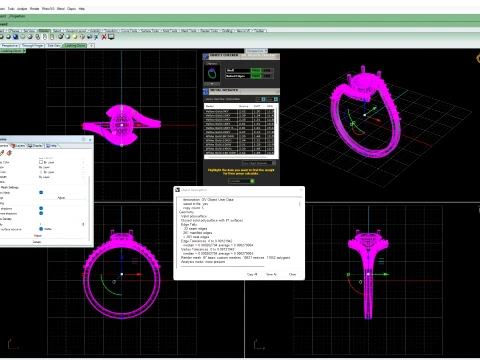This screenshot has height=360, width=480.
Task: Toggle the receives shadows checkbox
Action: (41, 213)
